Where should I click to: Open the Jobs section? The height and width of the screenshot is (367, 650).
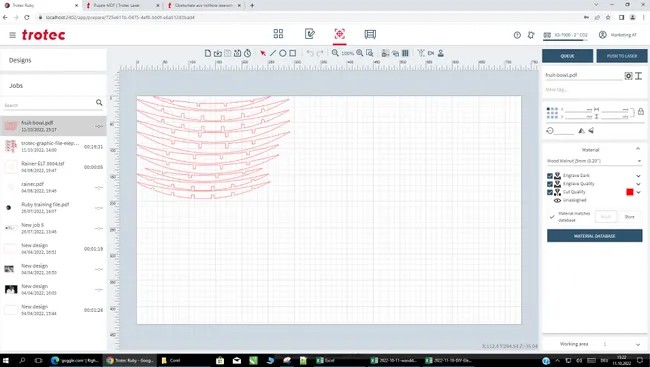pos(53,85)
